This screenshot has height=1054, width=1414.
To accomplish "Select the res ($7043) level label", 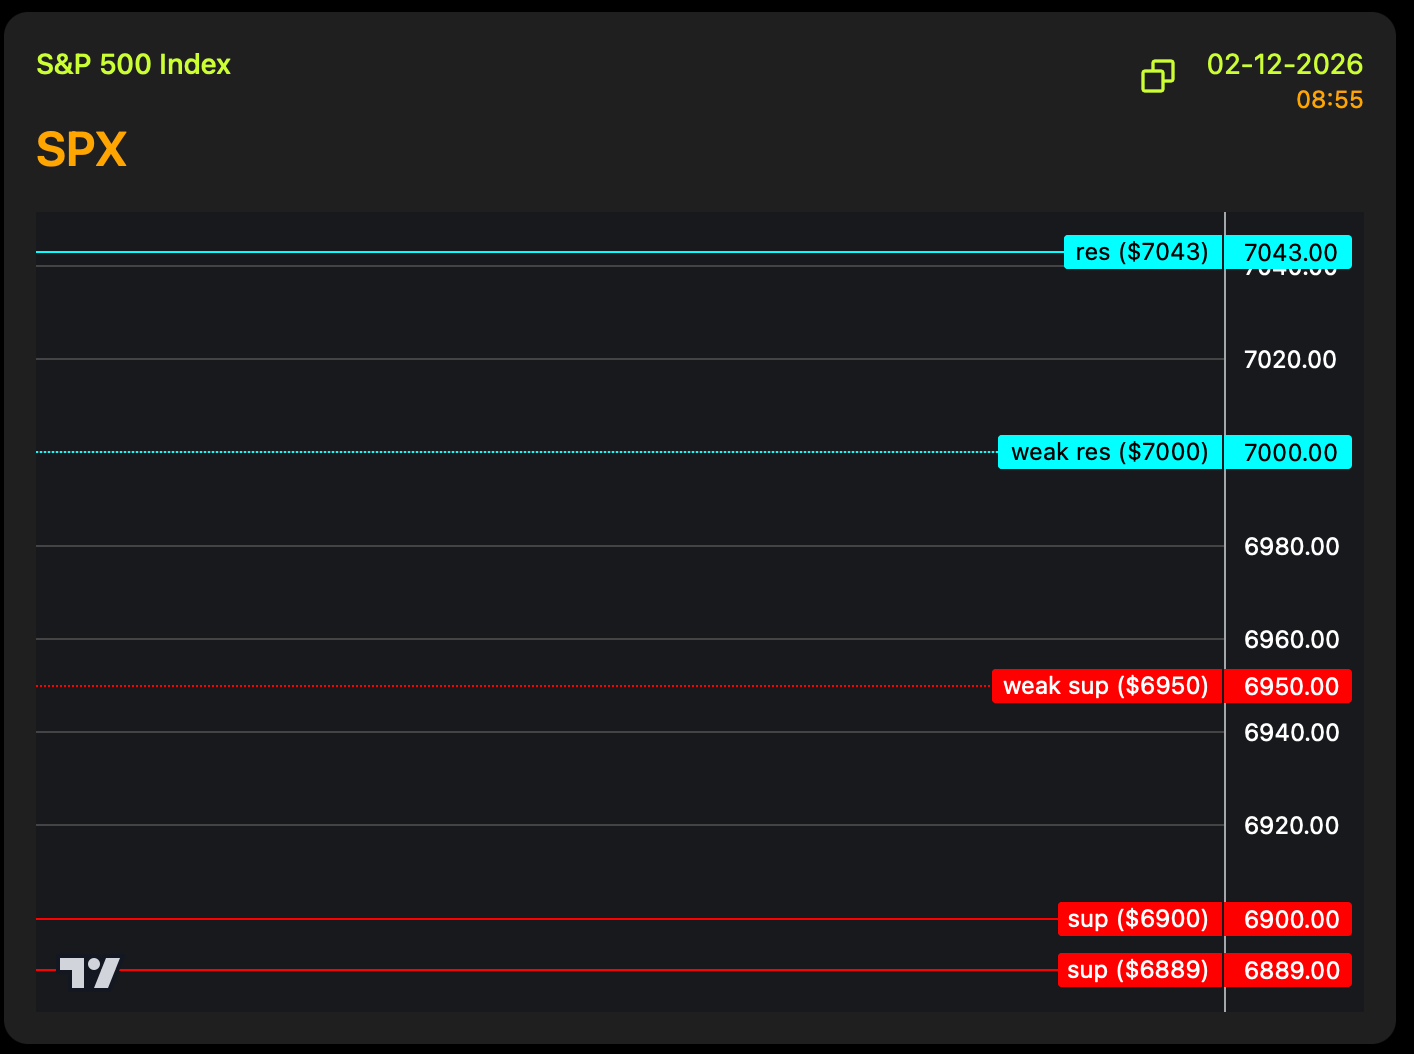I will [1142, 252].
